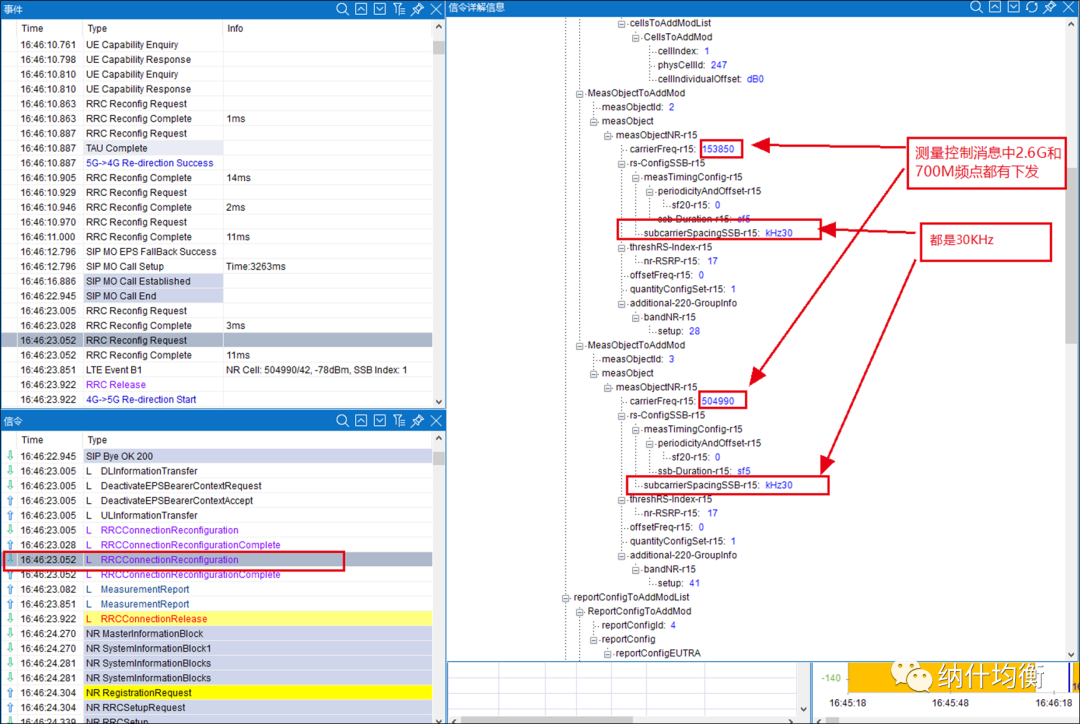The width and height of the screenshot is (1080, 724).
Task: Collapse the first MeasObjectToAddMod node
Action: (579, 93)
